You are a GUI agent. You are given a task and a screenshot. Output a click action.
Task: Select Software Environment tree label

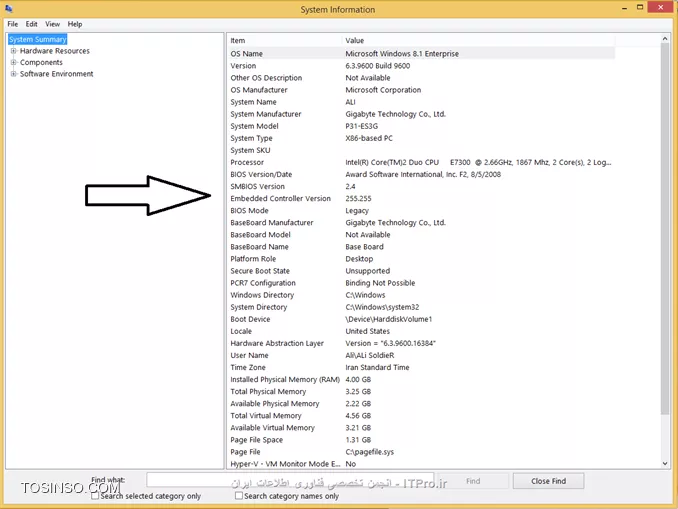(x=57, y=74)
